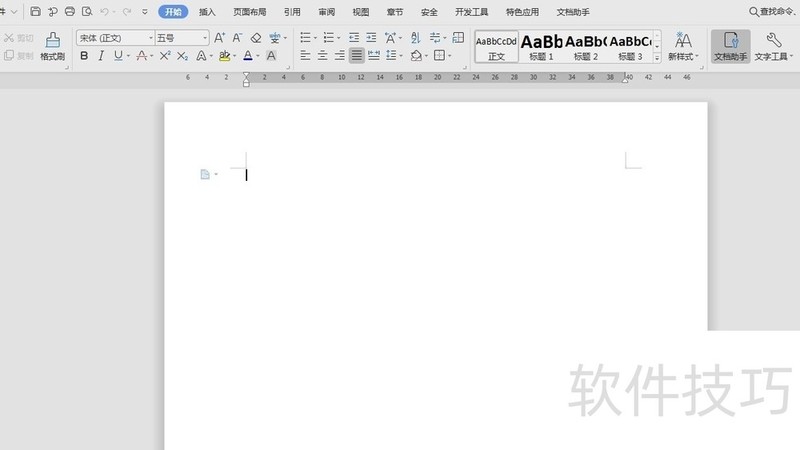This screenshot has width=800, height=450.
Task: Open the 新样式 new style dropdown
Action: click(x=683, y=46)
